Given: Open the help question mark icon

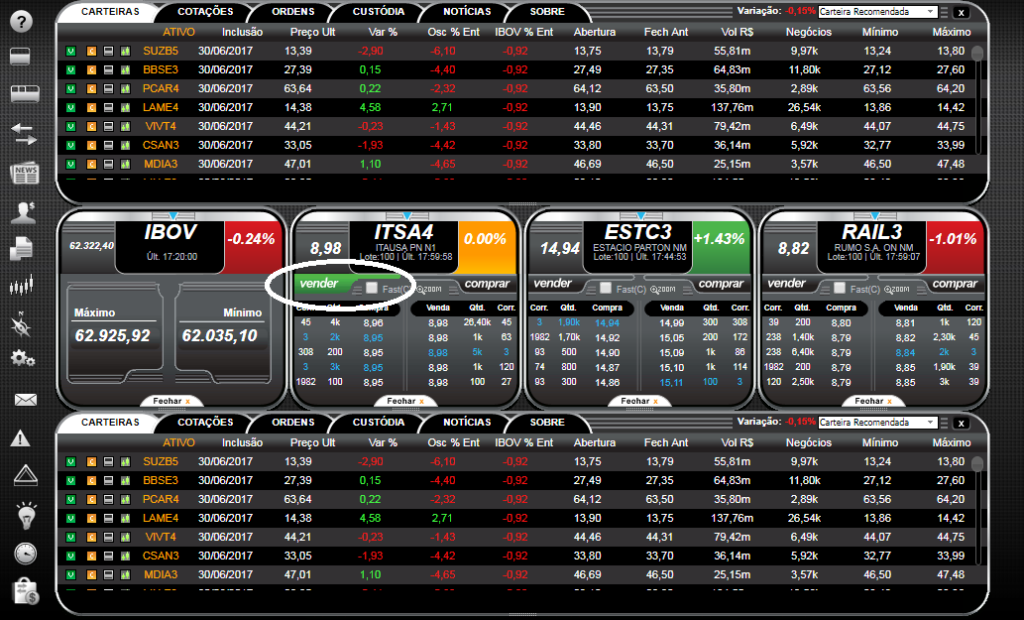Looking at the screenshot, I should click(x=24, y=20).
